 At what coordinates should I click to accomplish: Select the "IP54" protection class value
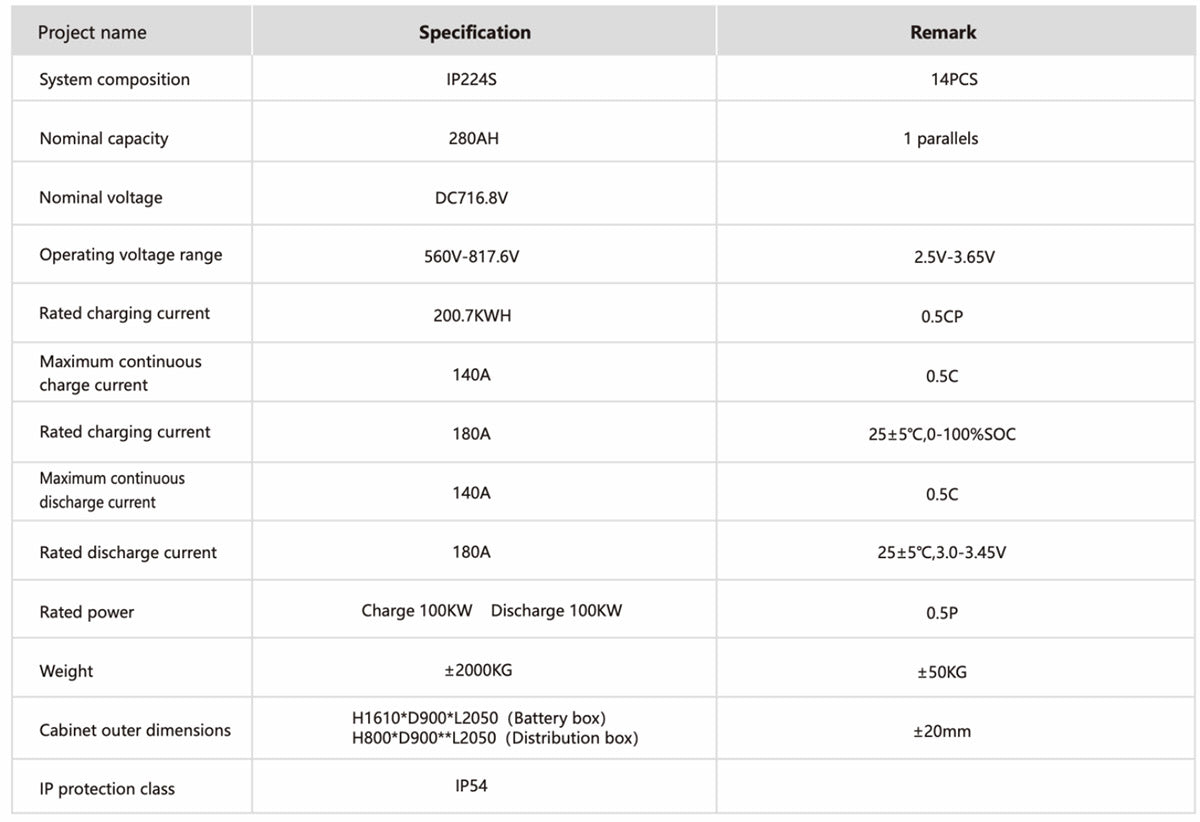(x=471, y=787)
